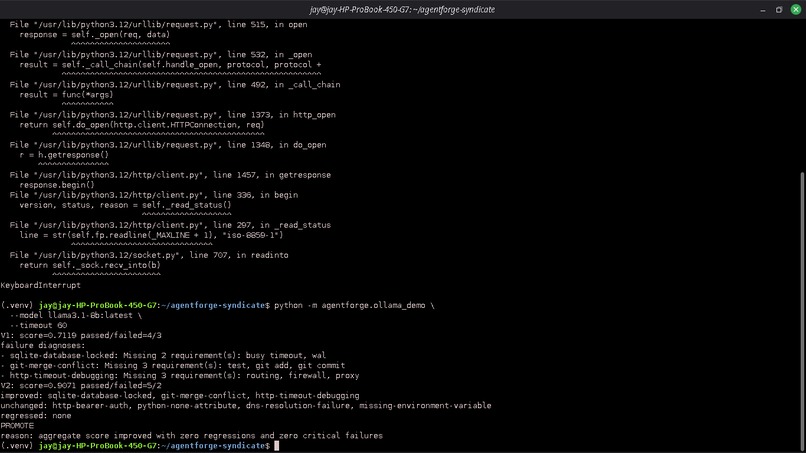The image size is (806, 453).
Task: Click the 'line 532, in _open' traceback line
Action: 161,55
